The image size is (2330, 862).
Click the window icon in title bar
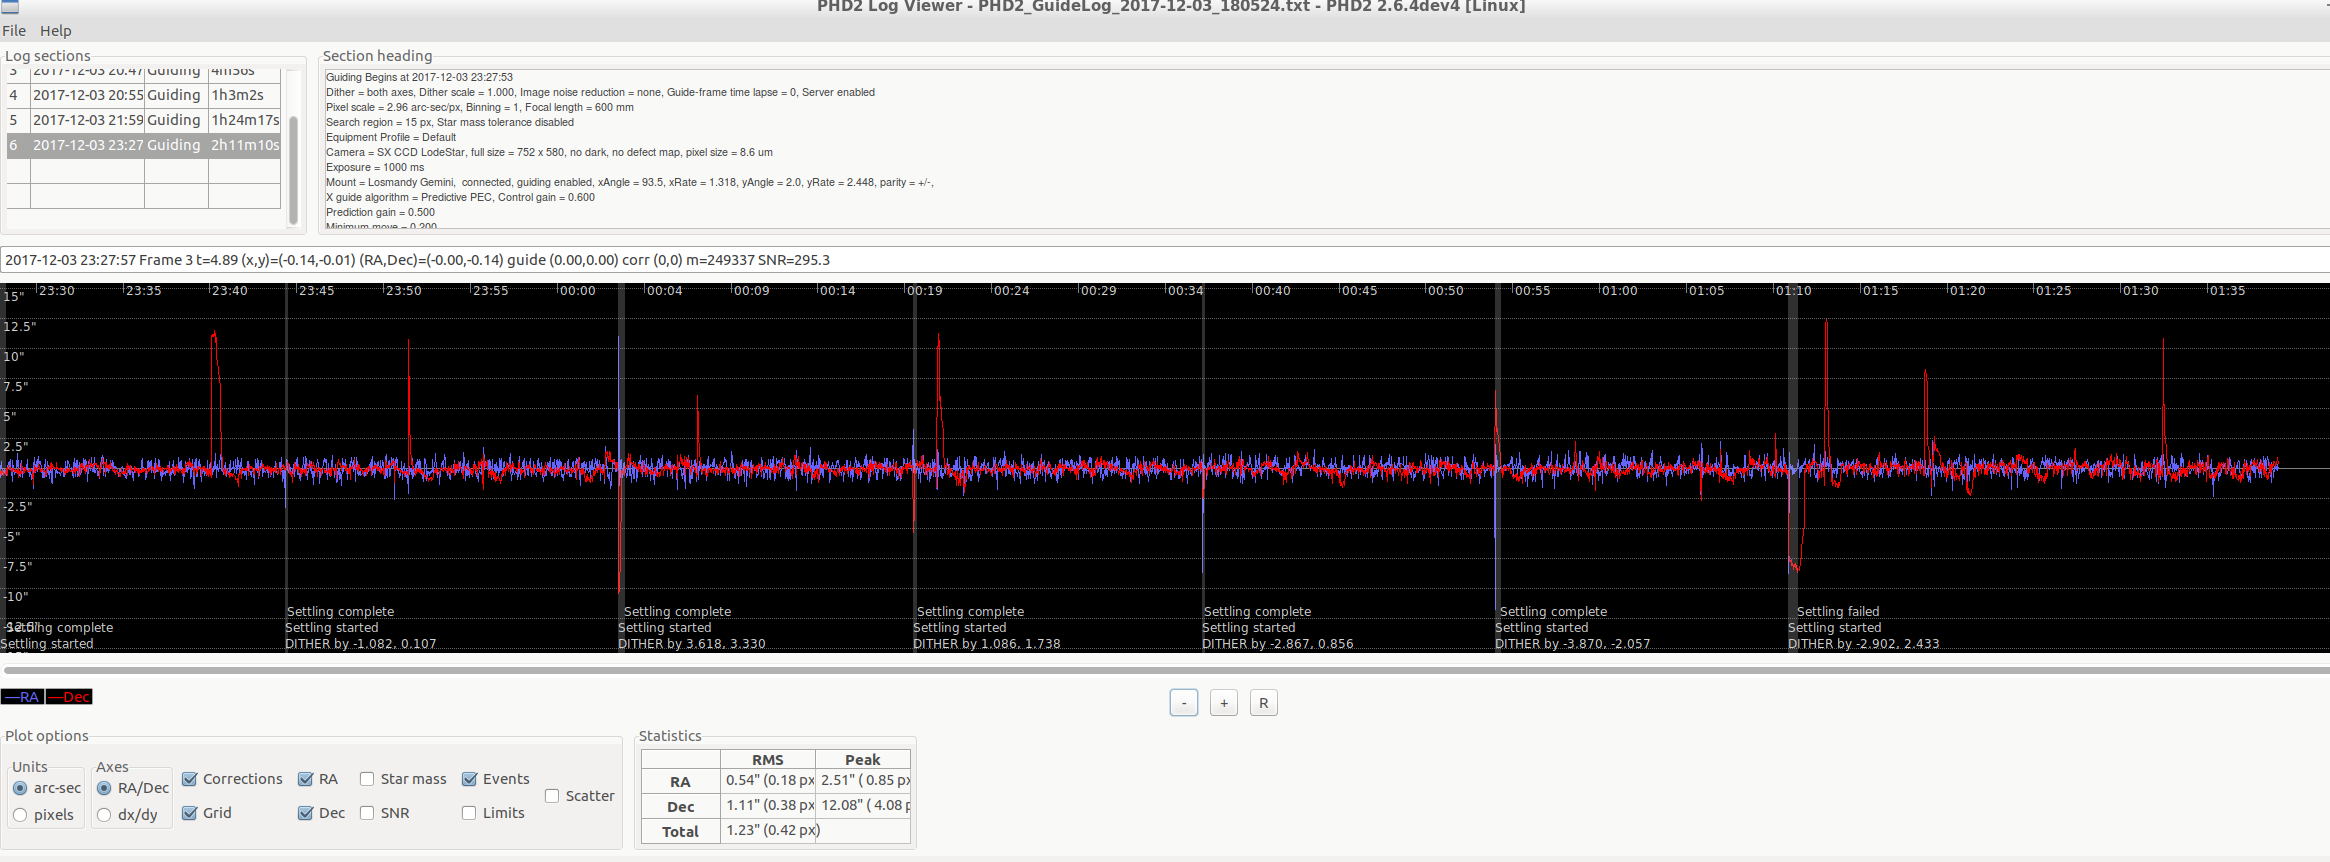click(10, 6)
